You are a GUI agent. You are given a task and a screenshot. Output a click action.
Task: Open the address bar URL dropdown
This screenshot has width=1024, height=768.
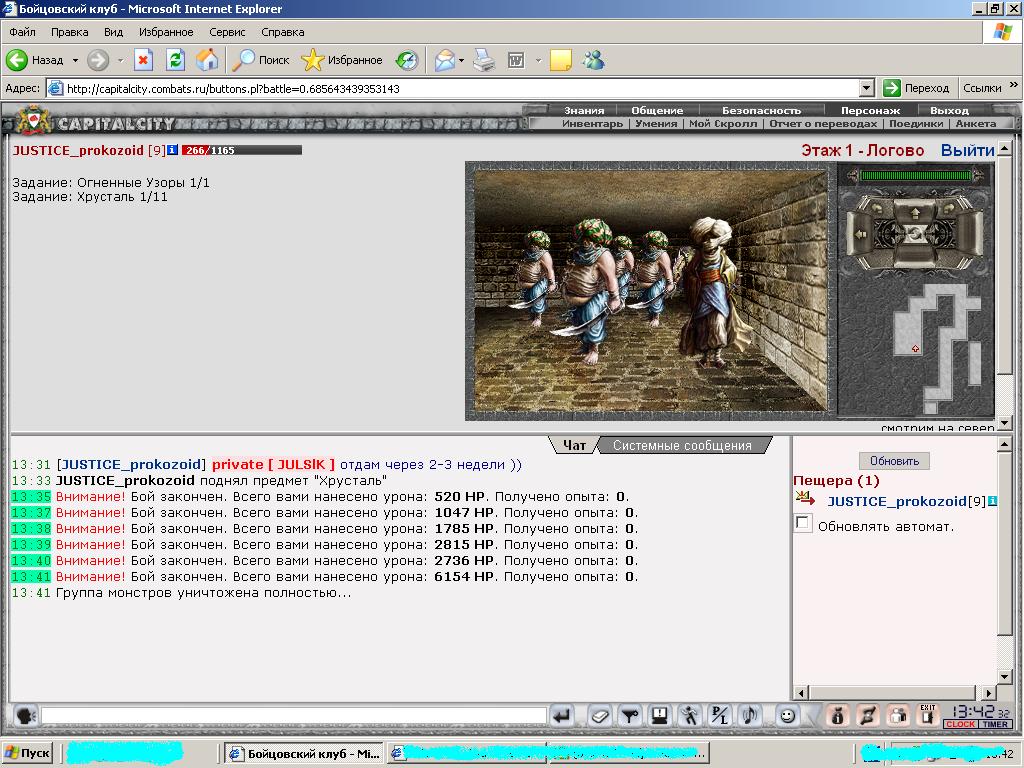point(867,88)
